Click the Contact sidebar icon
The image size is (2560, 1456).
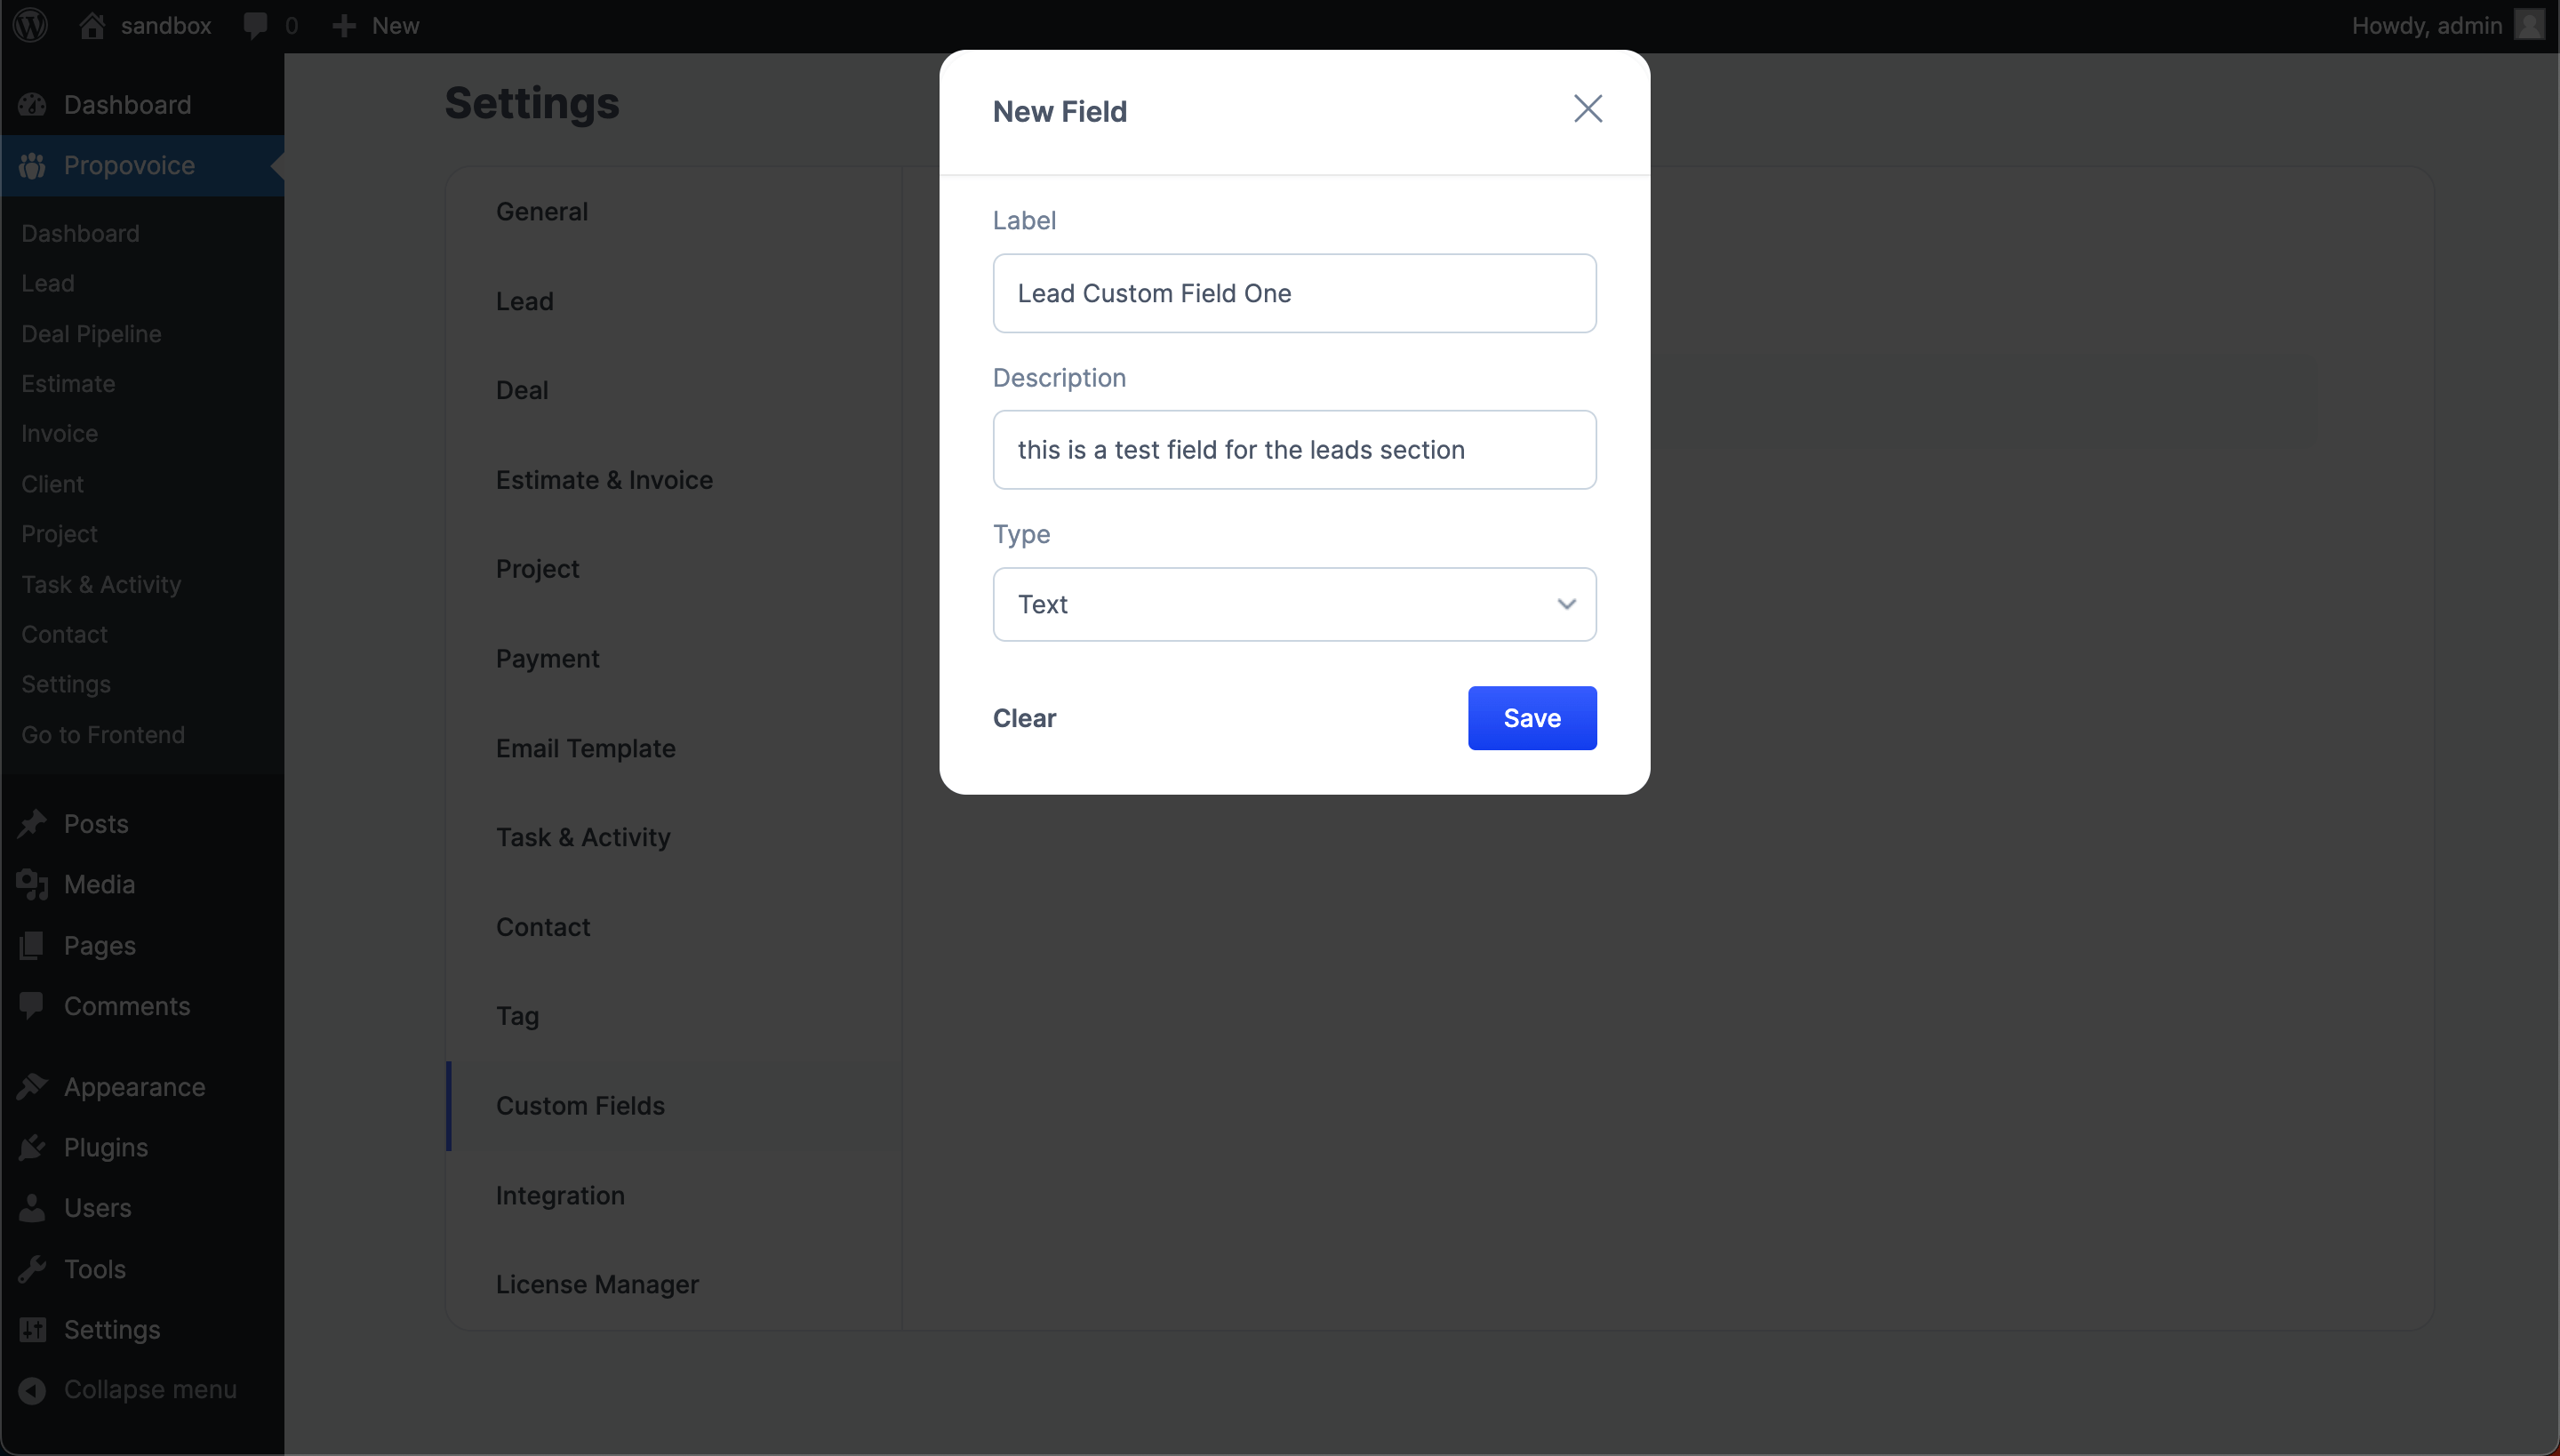(x=65, y=633)
